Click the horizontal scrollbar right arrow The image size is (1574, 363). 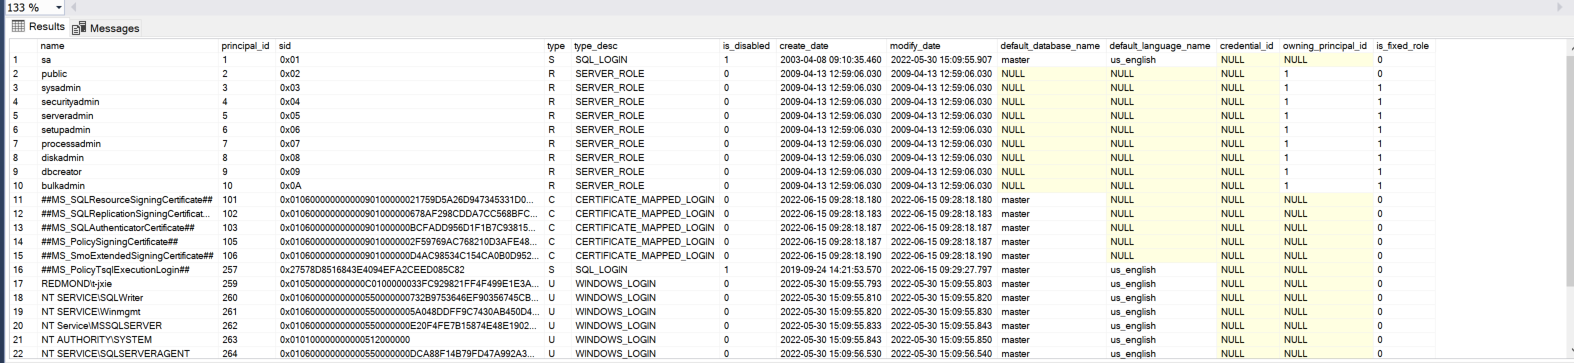pos(1559,7)
